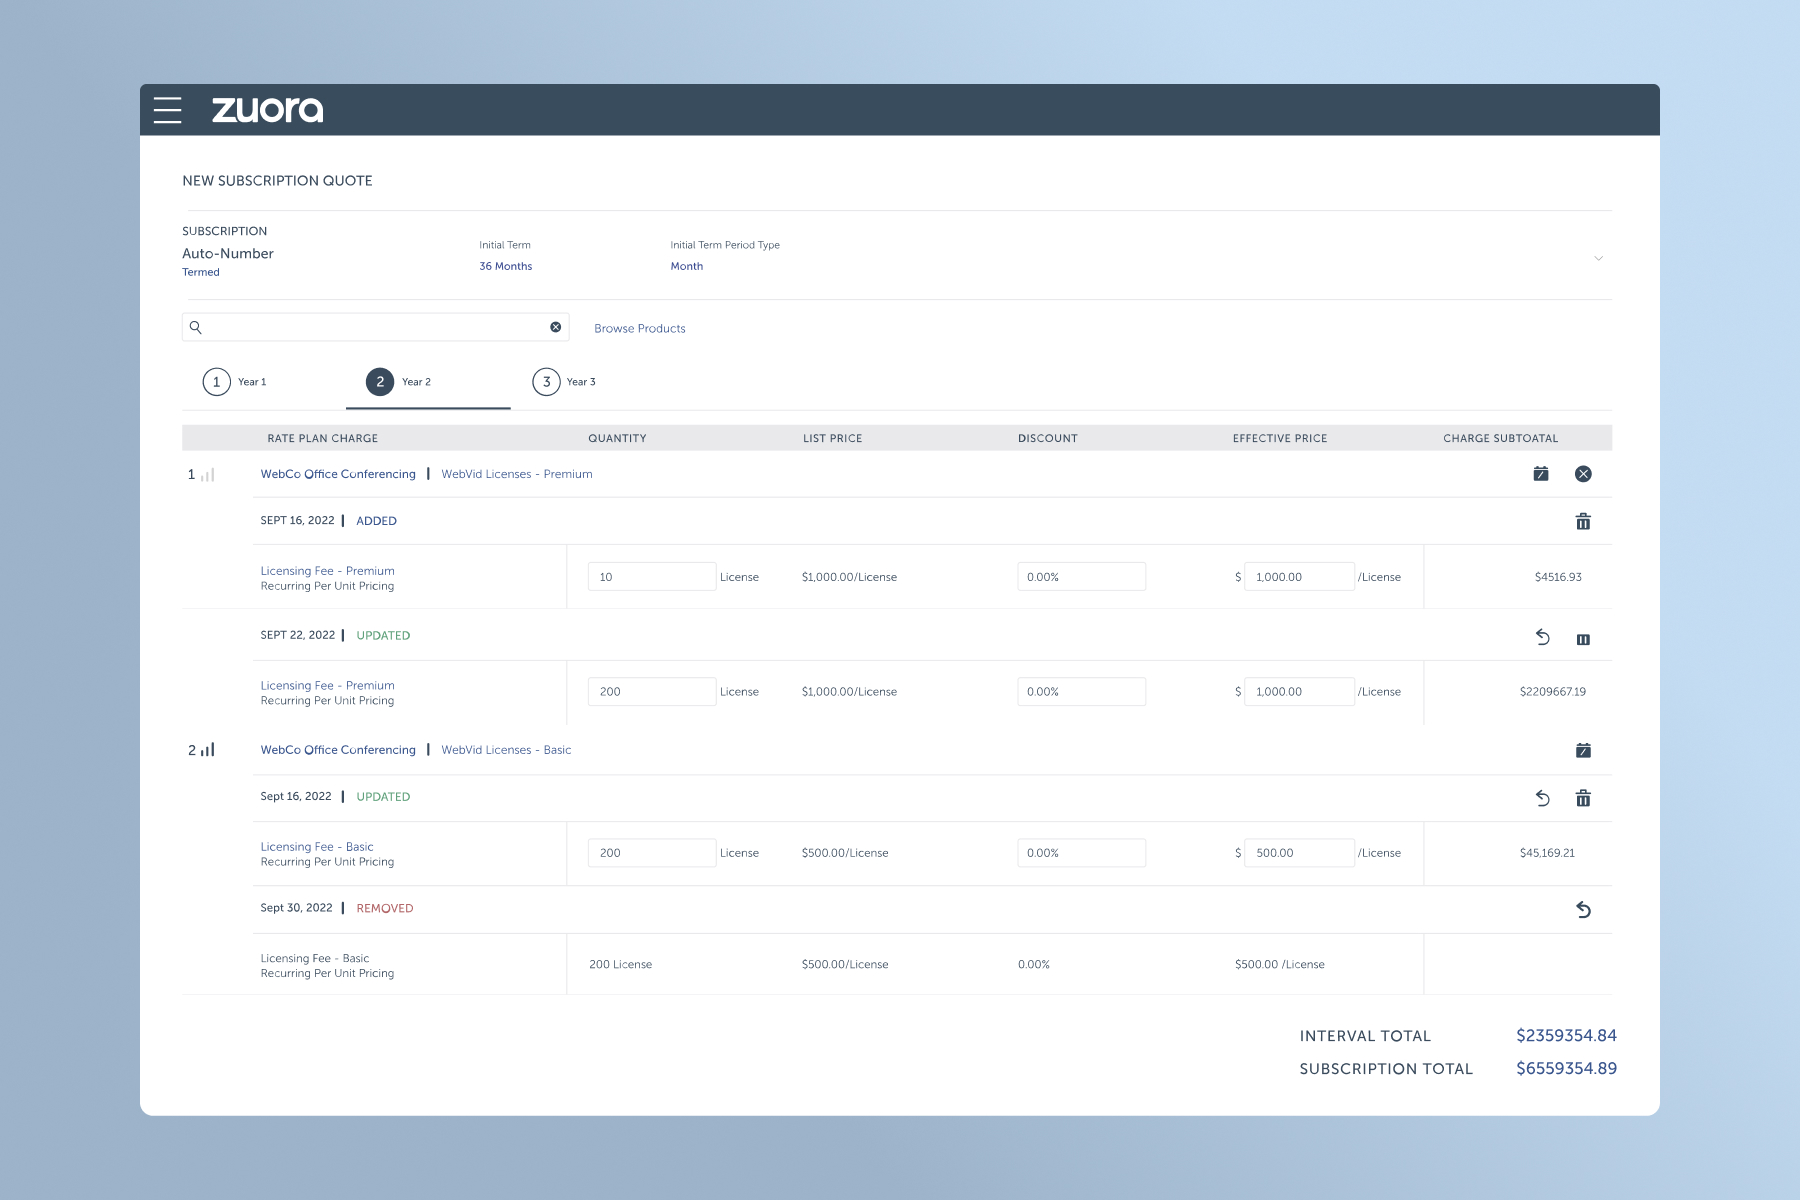Delete the Sept 16 Basic update entry
The width and height of the screenshot is (1800, 1200).
[1583, 798]
